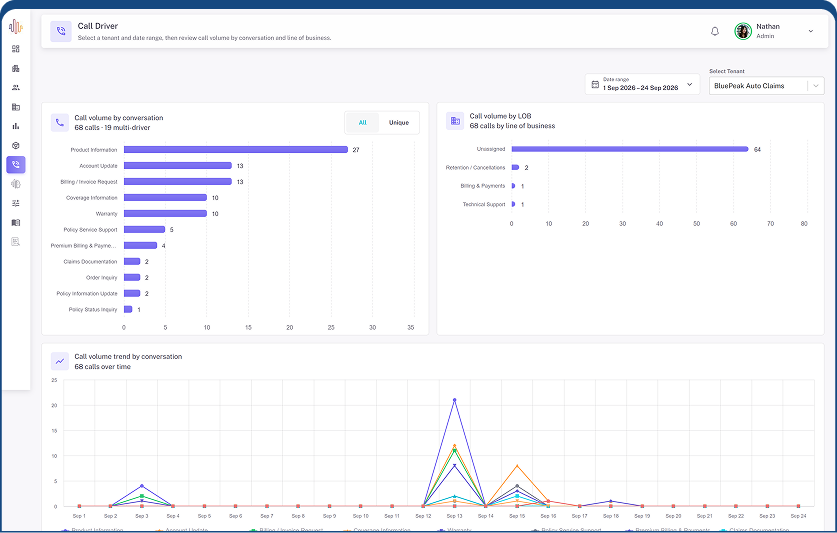Viewport: 837px width, 533px height.
Task: Click the phone icon beside Call volume by conversation
Action: pos(60,122)
